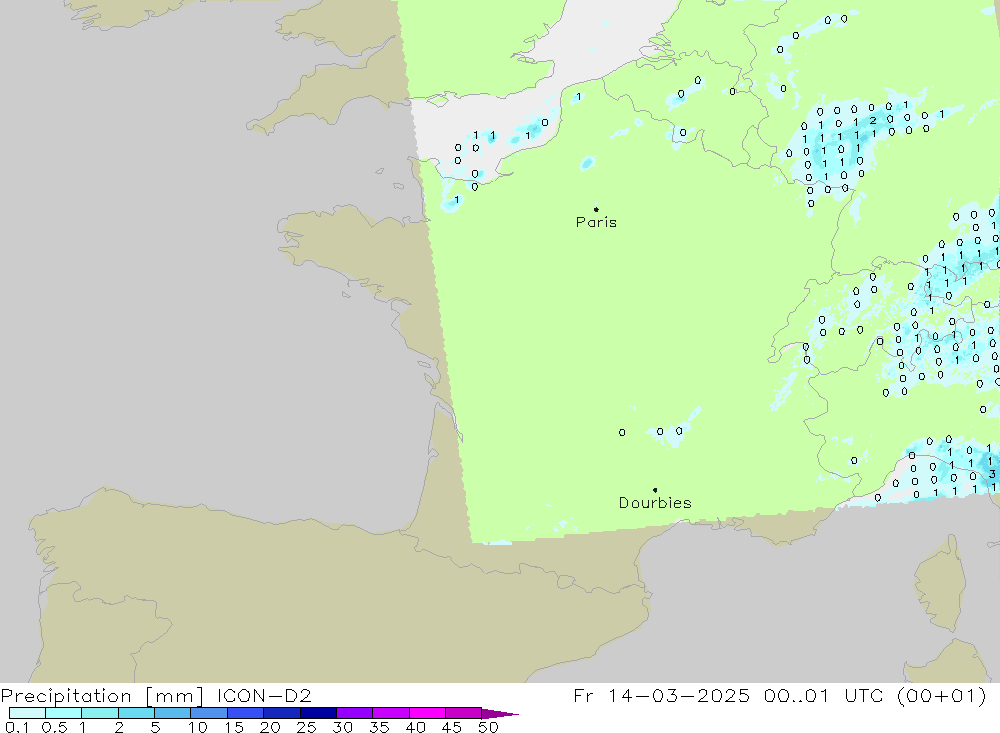Click the '25' legend scale label

click(307, 727)
